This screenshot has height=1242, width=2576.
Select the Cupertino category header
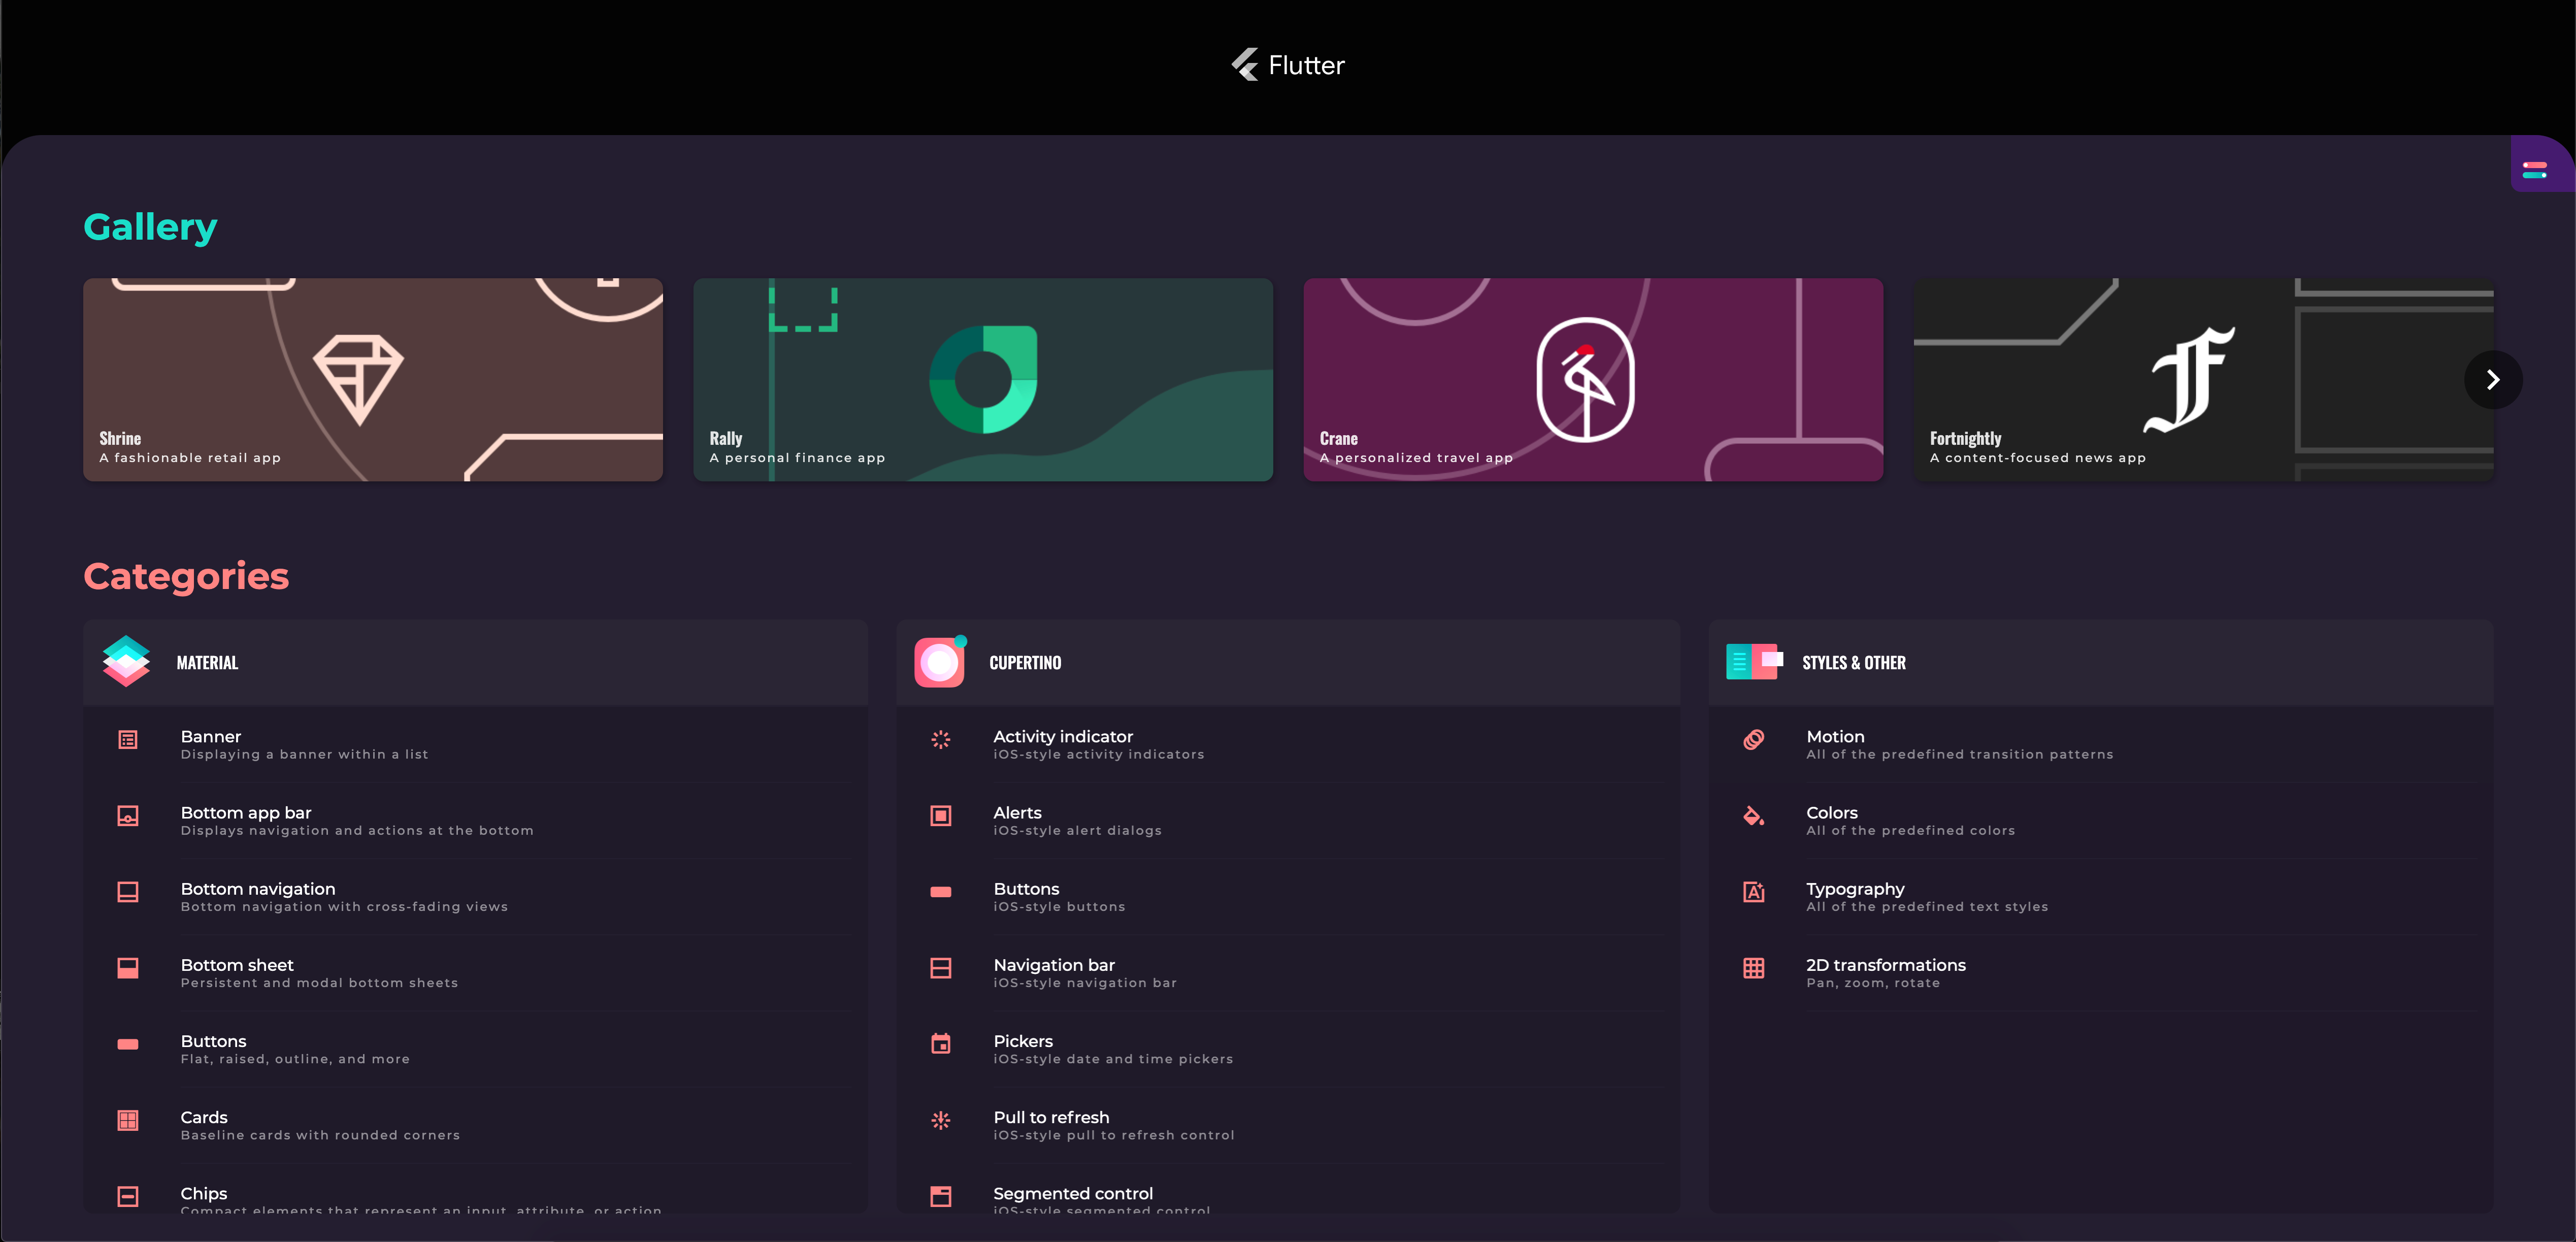click(1288, 662)
